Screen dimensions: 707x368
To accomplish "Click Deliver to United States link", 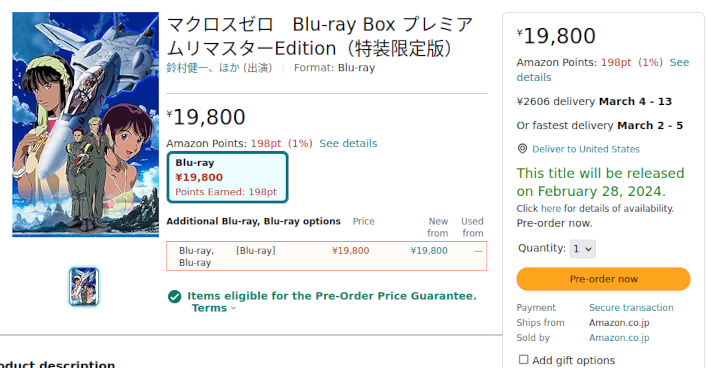I will (586, 149).
